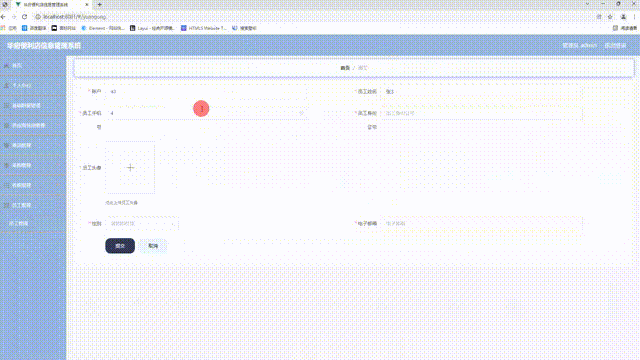Image resolution: width=640 pixels, height=360 pixels.
Task: Open 首页 in the left sidebar
Action: click(x=33, y=65)
